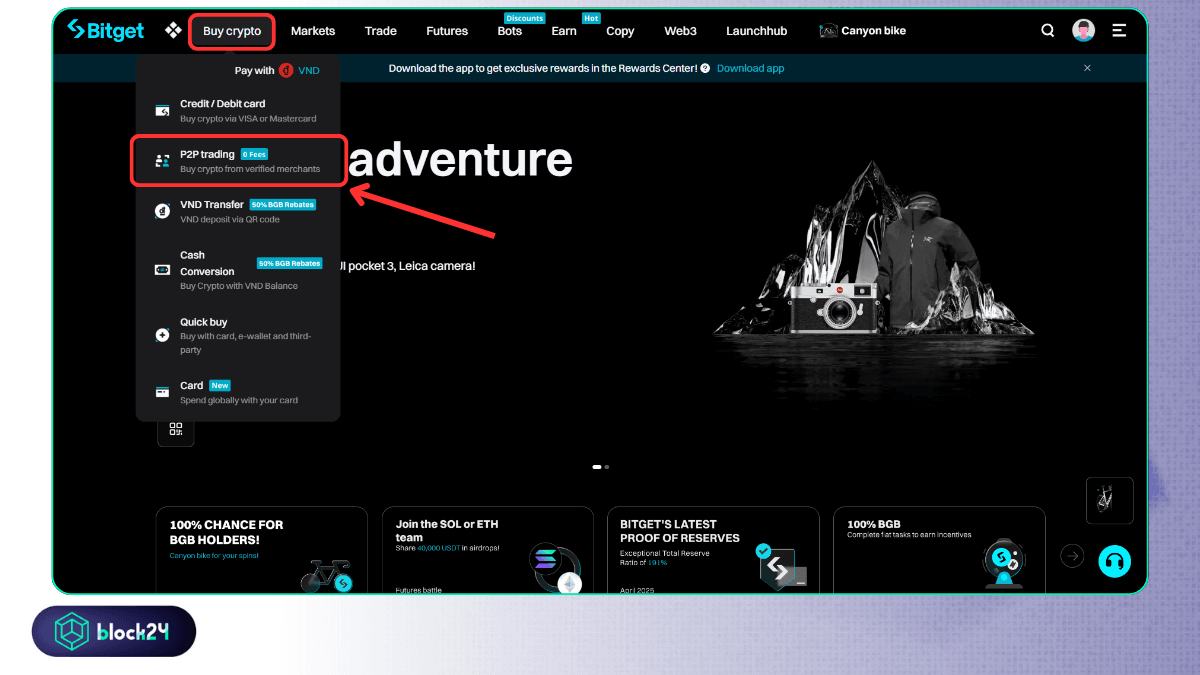
Task: Open the customer support headset button
Action: 1114,561
